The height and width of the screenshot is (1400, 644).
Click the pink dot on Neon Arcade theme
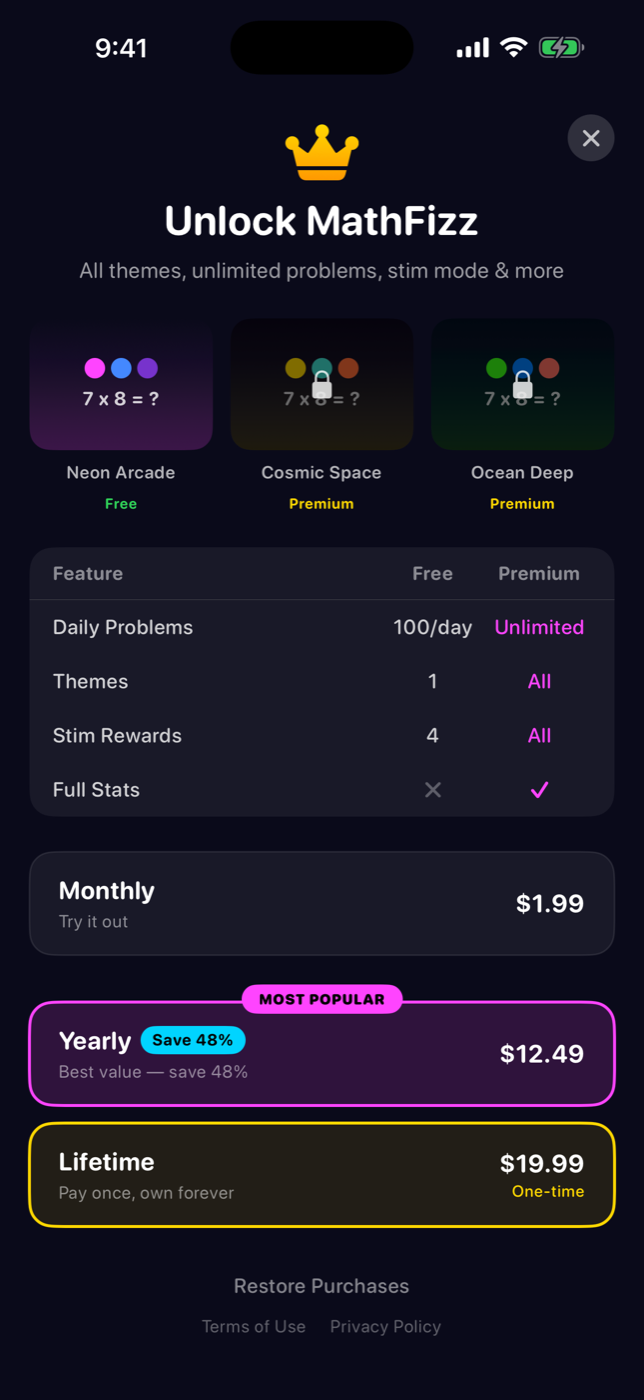(x=95, y=367)
